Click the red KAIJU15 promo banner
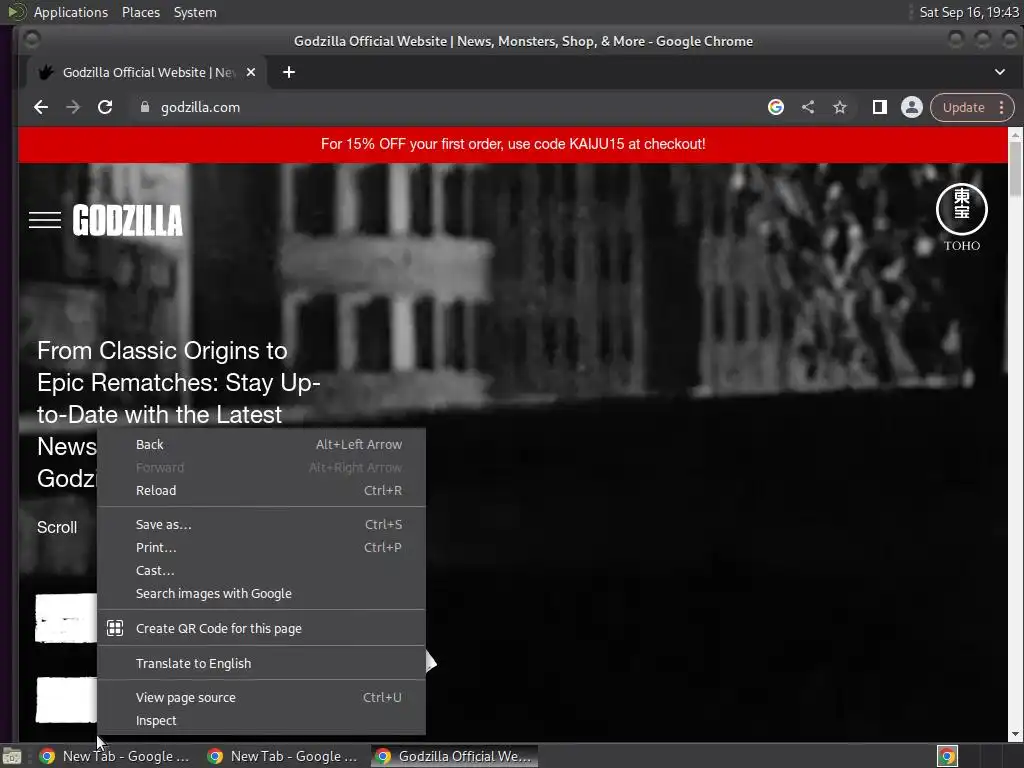This screenshot has width=1024, height=768. coord(513,144)
